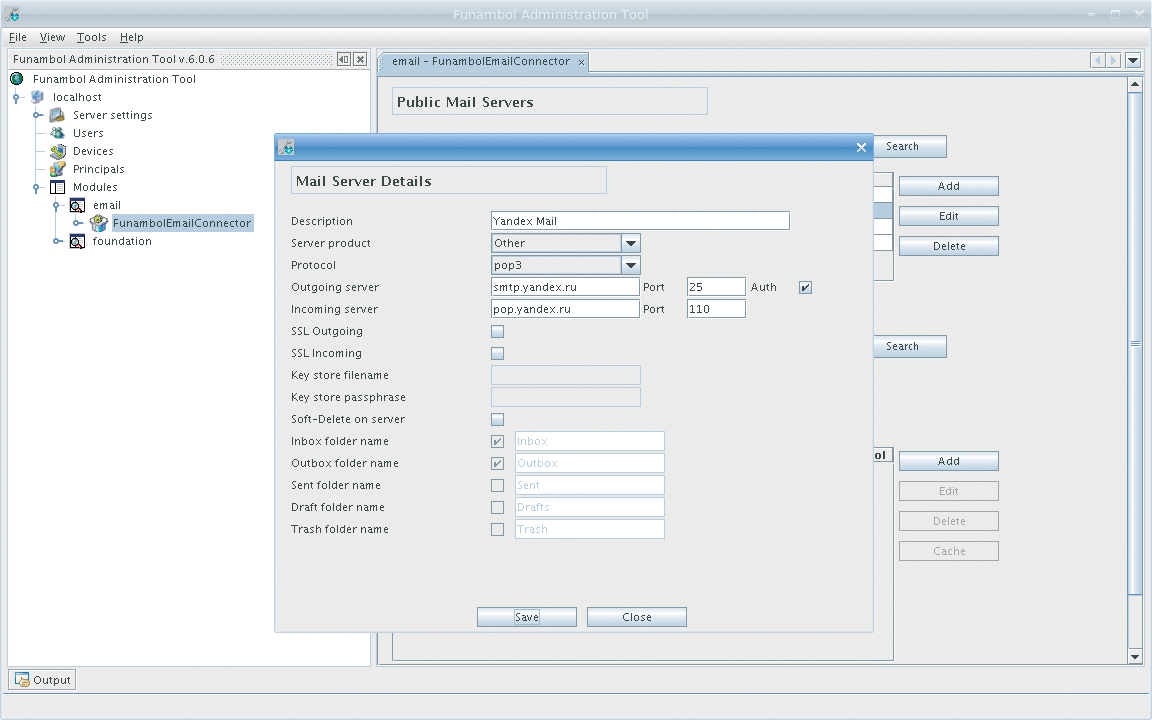
Task: Open the Protocol dropdown
Action: click(630, 265)
